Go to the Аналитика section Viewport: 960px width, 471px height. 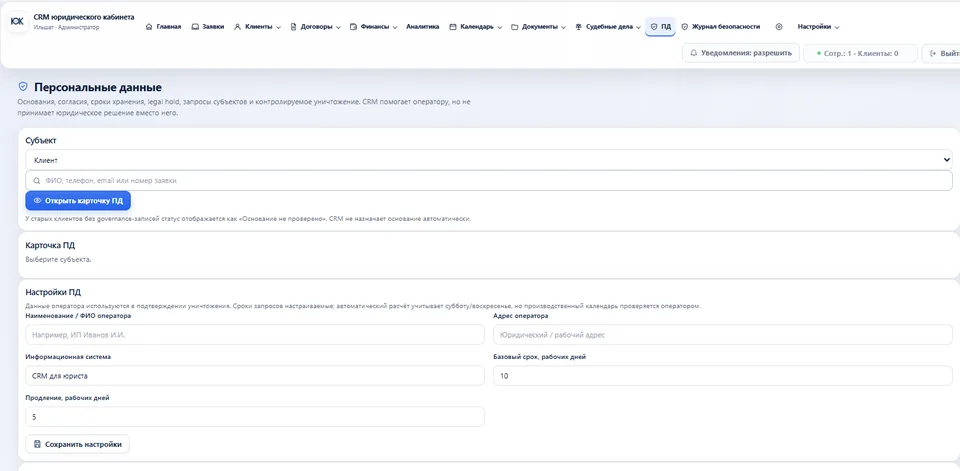pyautogui.click(x=422, y=27)
